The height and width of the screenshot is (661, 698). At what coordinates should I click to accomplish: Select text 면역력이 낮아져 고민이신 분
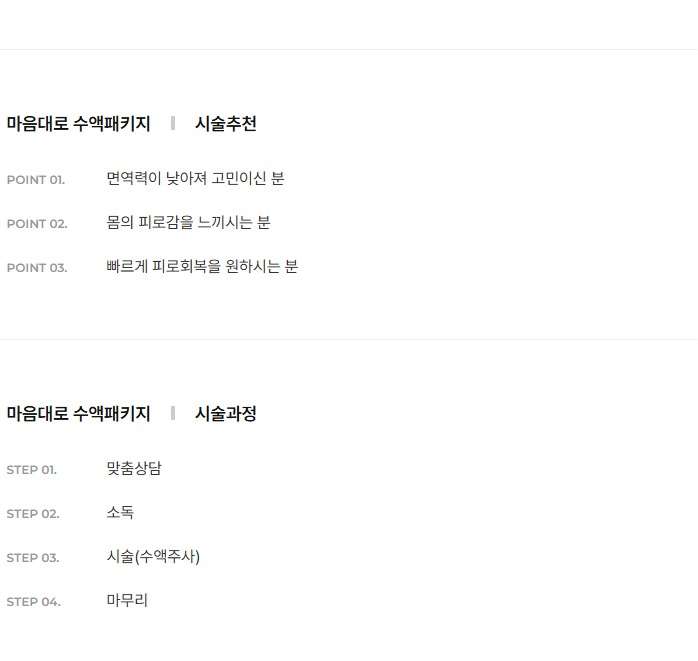click(195, 178)
